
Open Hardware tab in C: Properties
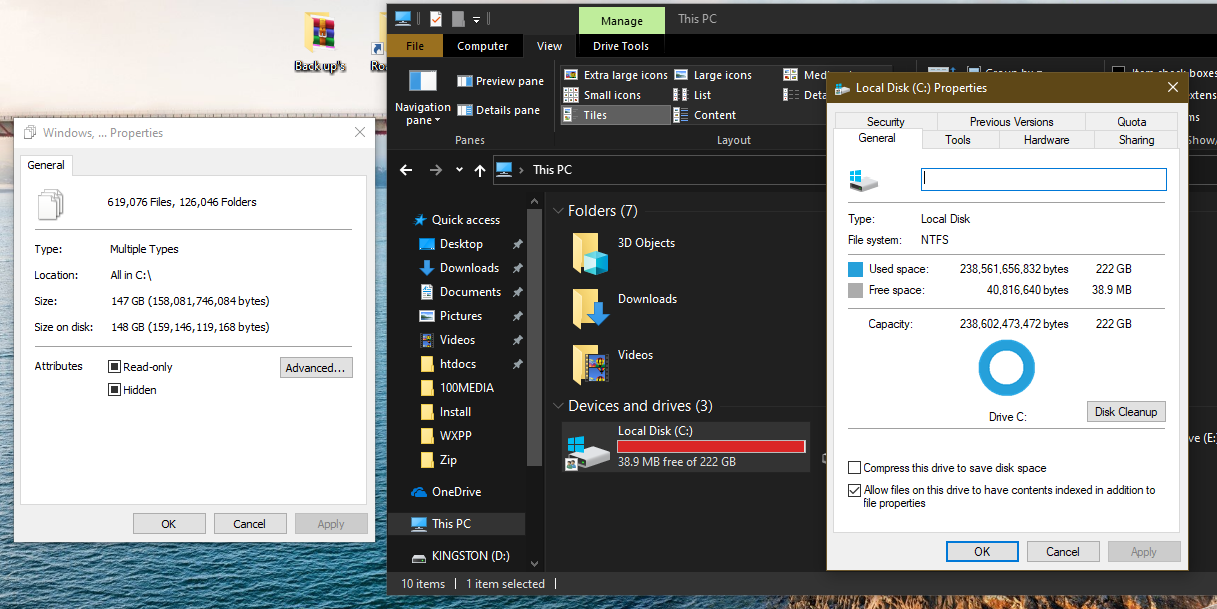pyautogui.click(x=1047, y=140)
